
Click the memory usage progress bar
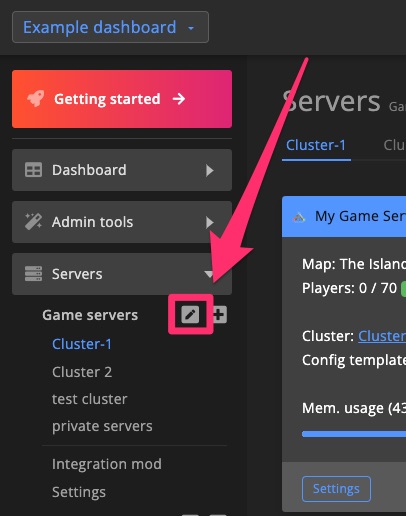[354, 434]
